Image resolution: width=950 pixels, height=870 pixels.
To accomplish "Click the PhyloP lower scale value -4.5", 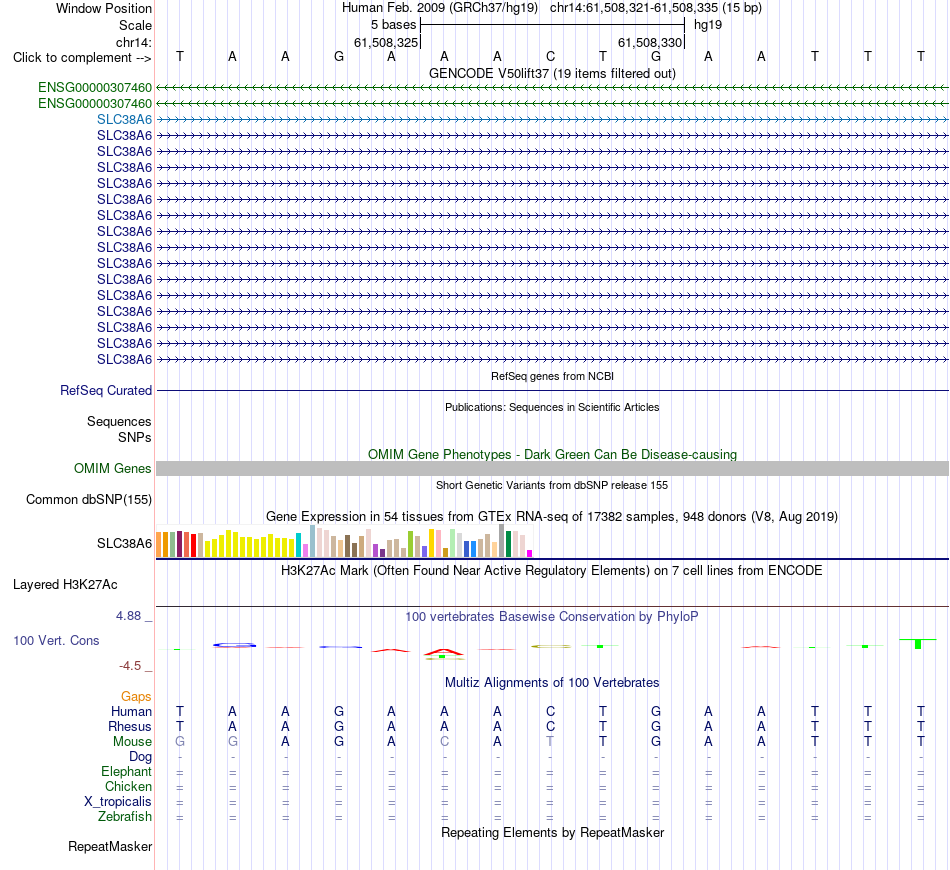I will pyautogui.click(x=130, y=666).
